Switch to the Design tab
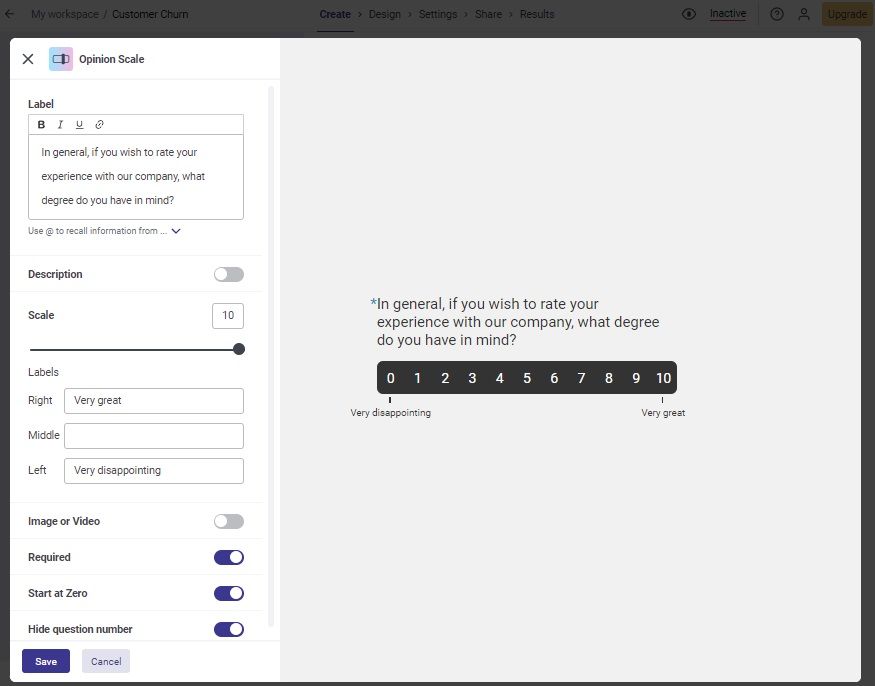The width and height of the screenshot is (875, 686). pyautogui.click(x=384, y=14)
